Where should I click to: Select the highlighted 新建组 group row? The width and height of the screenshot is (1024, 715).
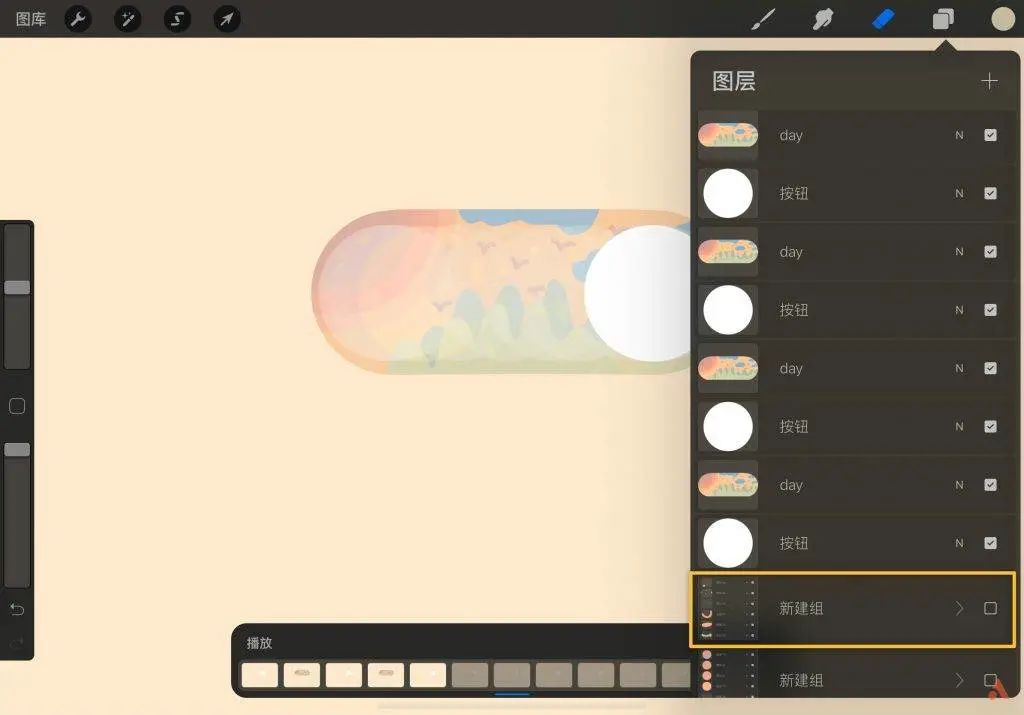coord(852,609)
